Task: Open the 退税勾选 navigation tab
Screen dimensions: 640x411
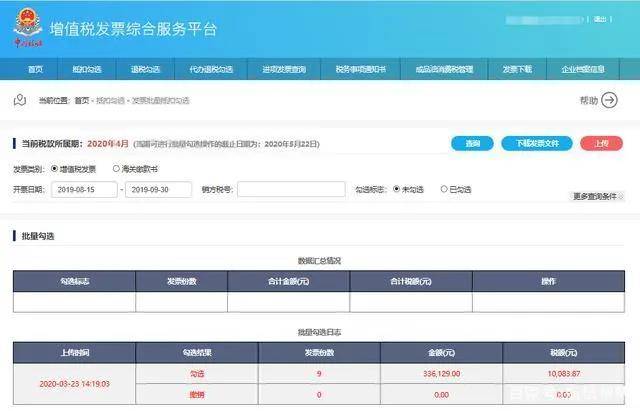Action: pyautogui.click(x=145, y=69)
